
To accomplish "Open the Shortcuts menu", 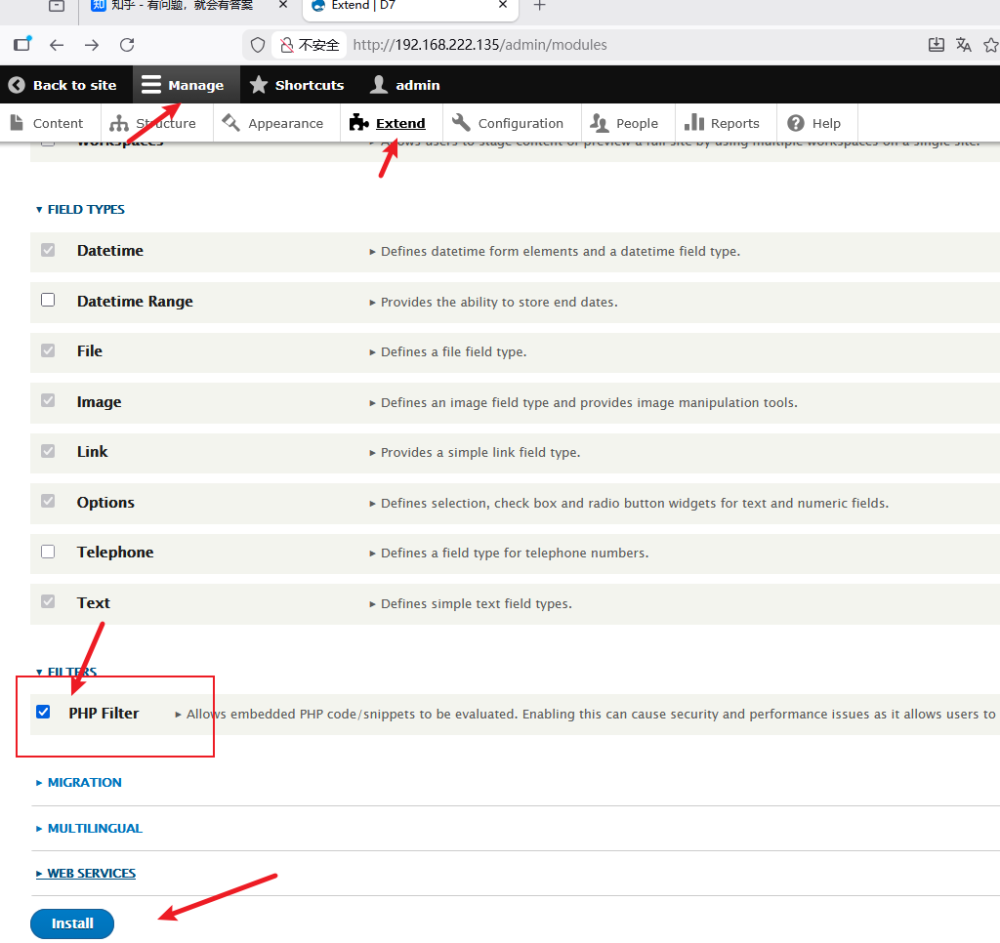I will [x=297, y=85].
